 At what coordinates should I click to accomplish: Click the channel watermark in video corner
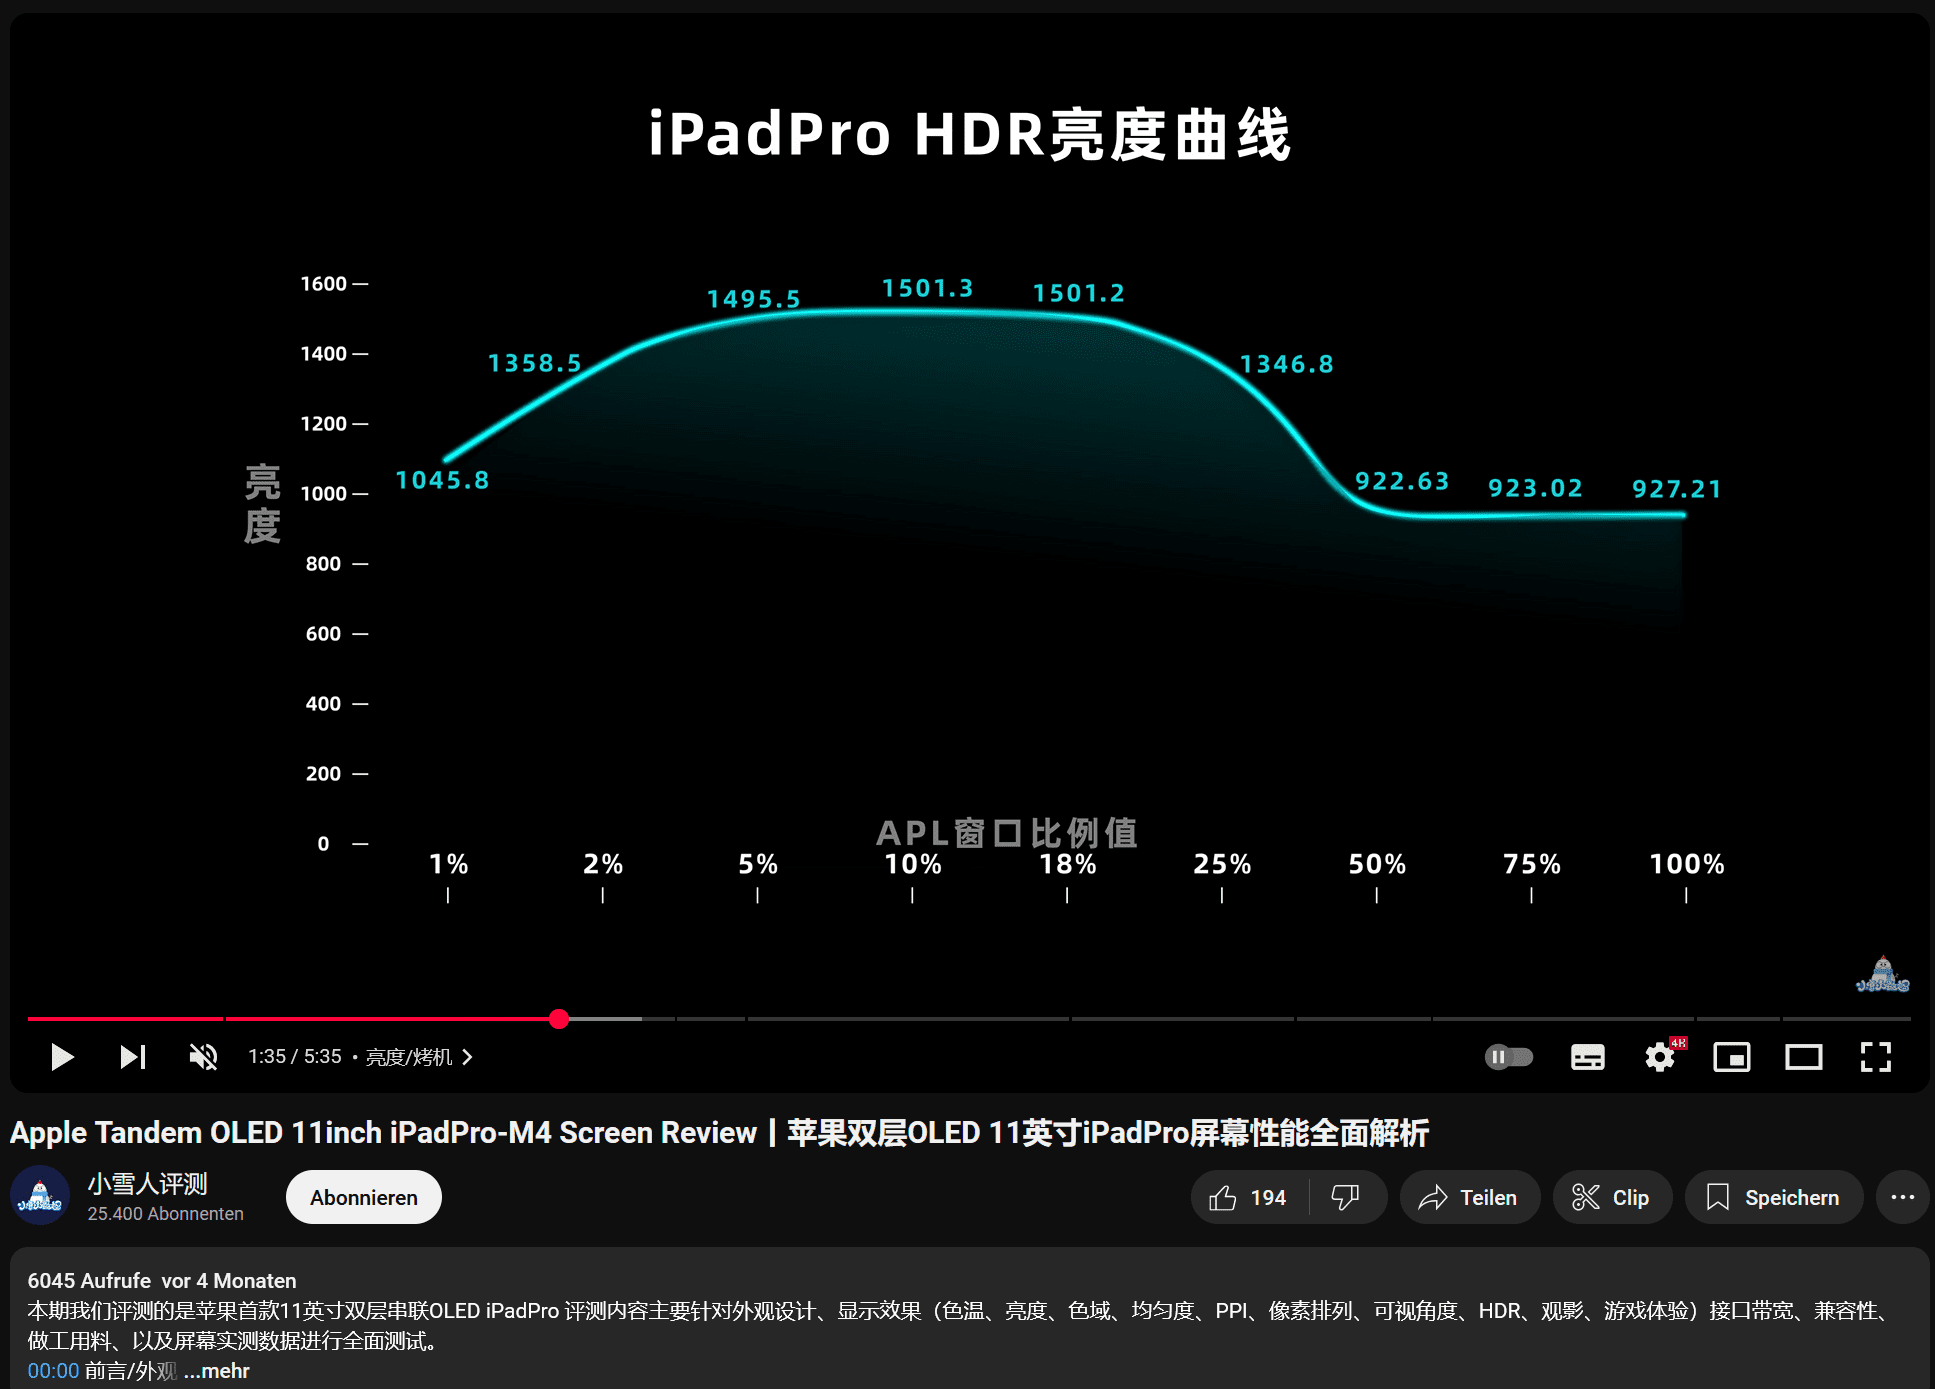[x=1882, y=974]
